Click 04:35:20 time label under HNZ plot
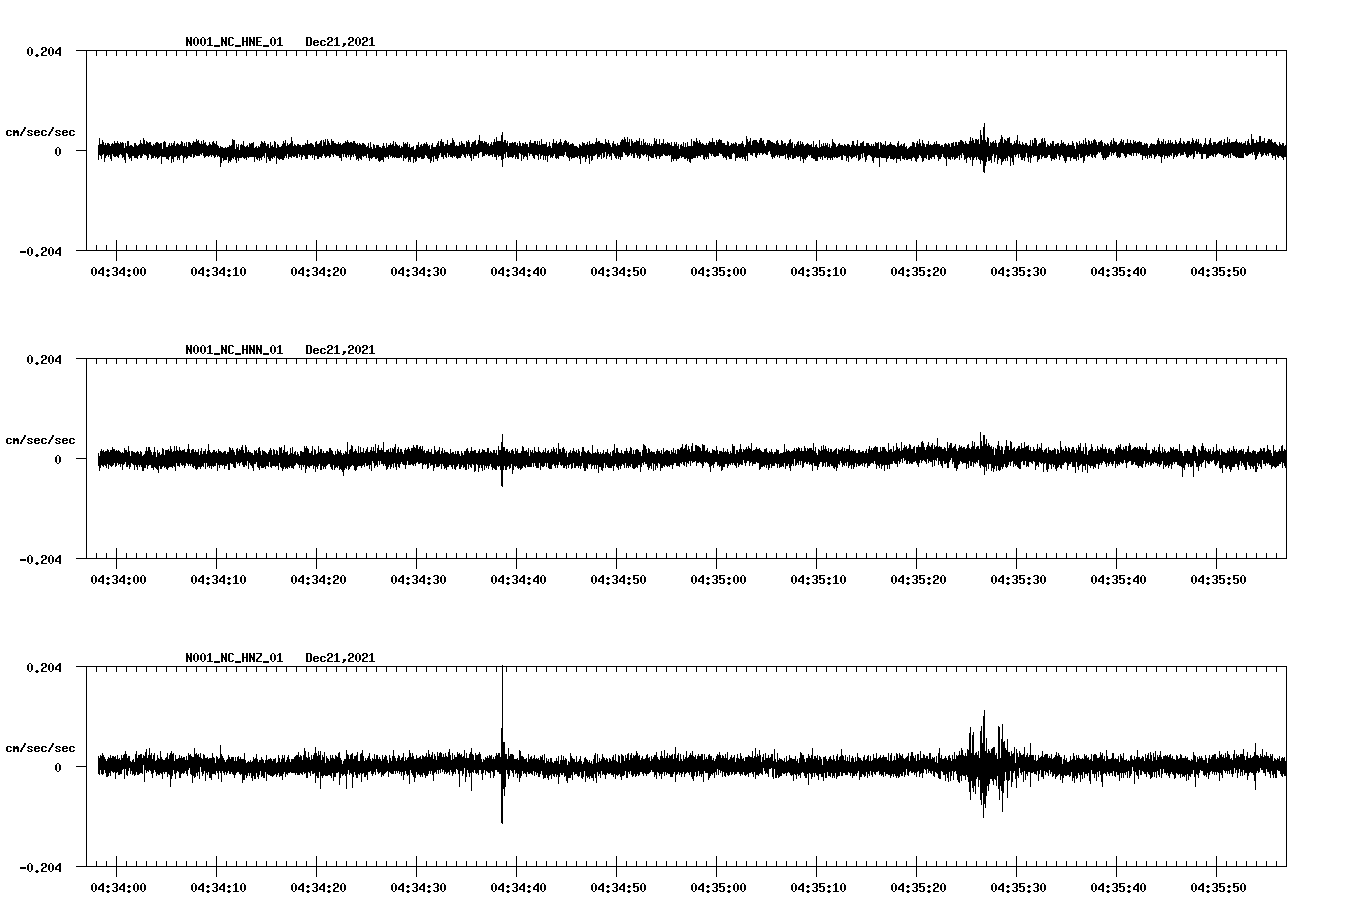The image size is (1358, 924). (918, 887)
